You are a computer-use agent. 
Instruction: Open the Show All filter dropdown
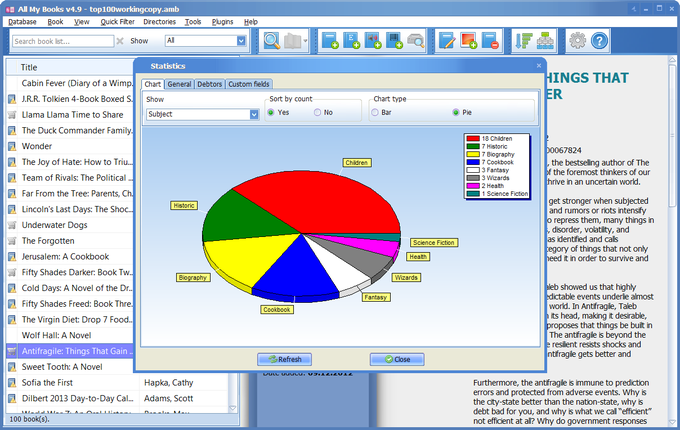tap(242, 41)
